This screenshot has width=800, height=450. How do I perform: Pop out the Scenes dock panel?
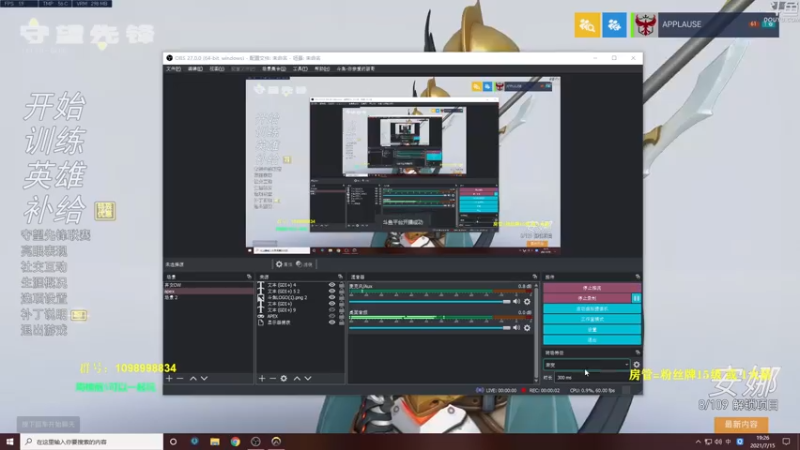tap(249, 277)
